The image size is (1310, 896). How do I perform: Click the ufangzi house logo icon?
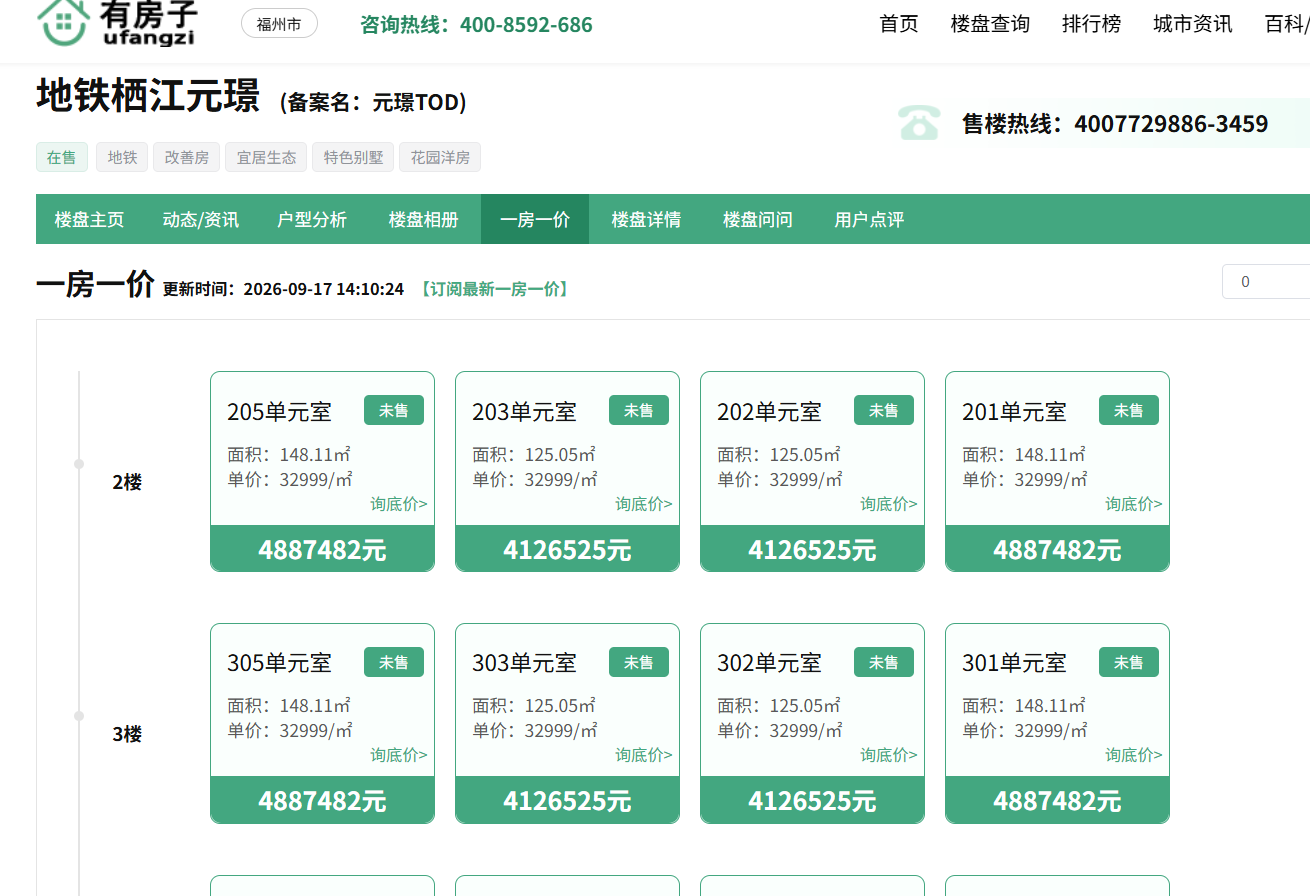(63, 22)
